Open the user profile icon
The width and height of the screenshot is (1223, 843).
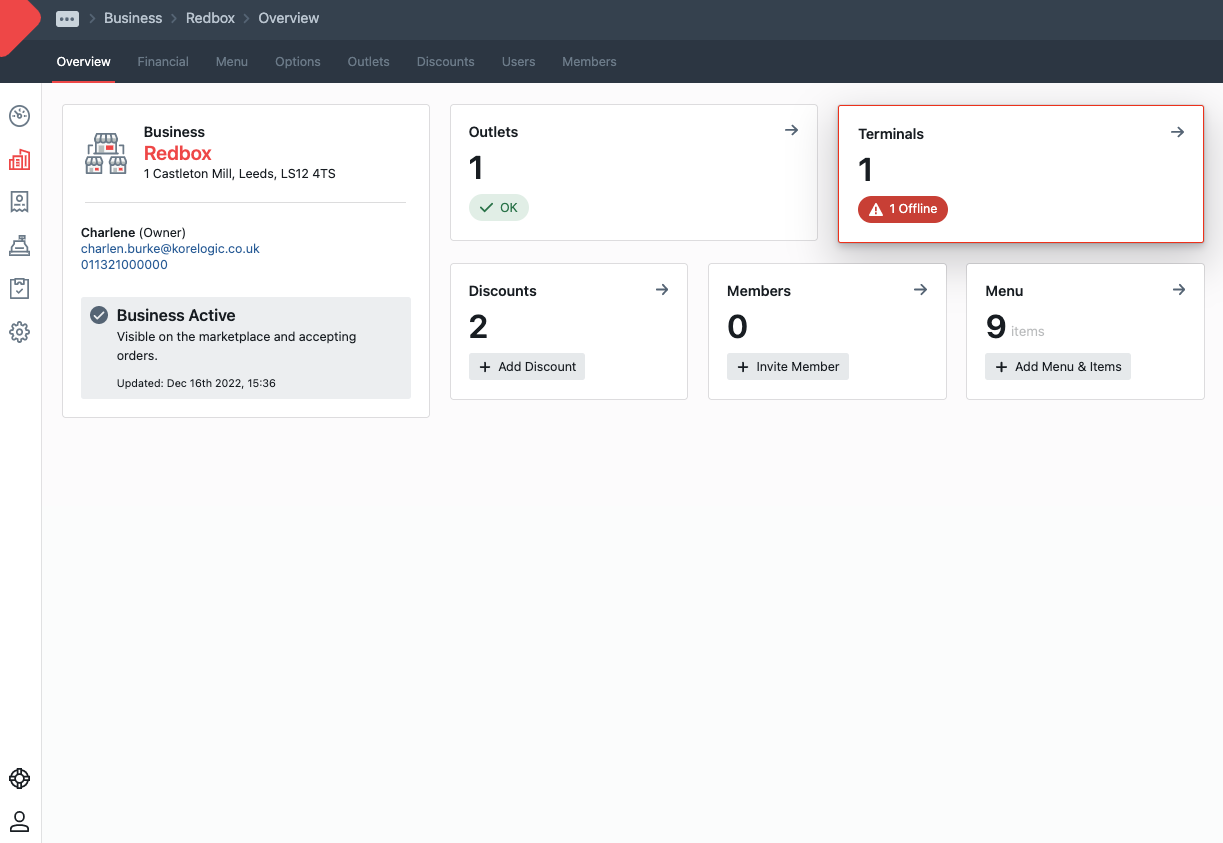(x=19, y=822)
